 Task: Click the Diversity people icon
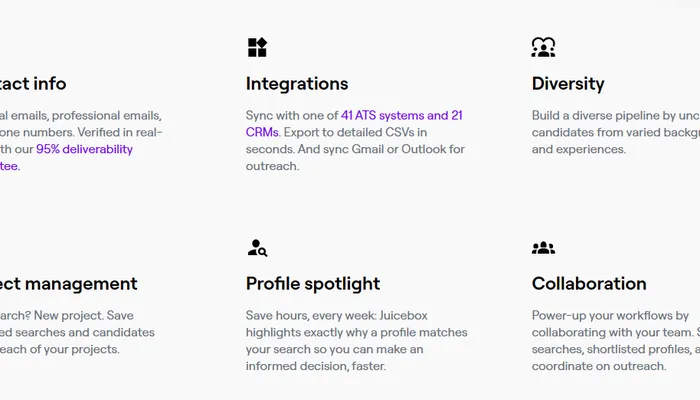tap(543, 47)
